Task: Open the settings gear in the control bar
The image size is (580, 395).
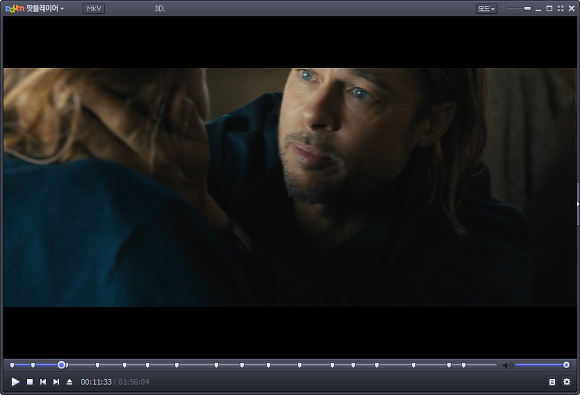Action: tap(567, 382)
